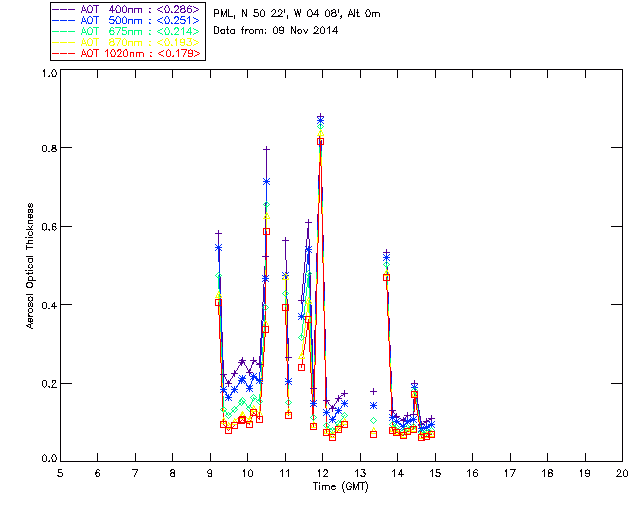Click the y-axis tick label 0.4
The height and width of the screenshot is (512, 640).
point(49,305)
